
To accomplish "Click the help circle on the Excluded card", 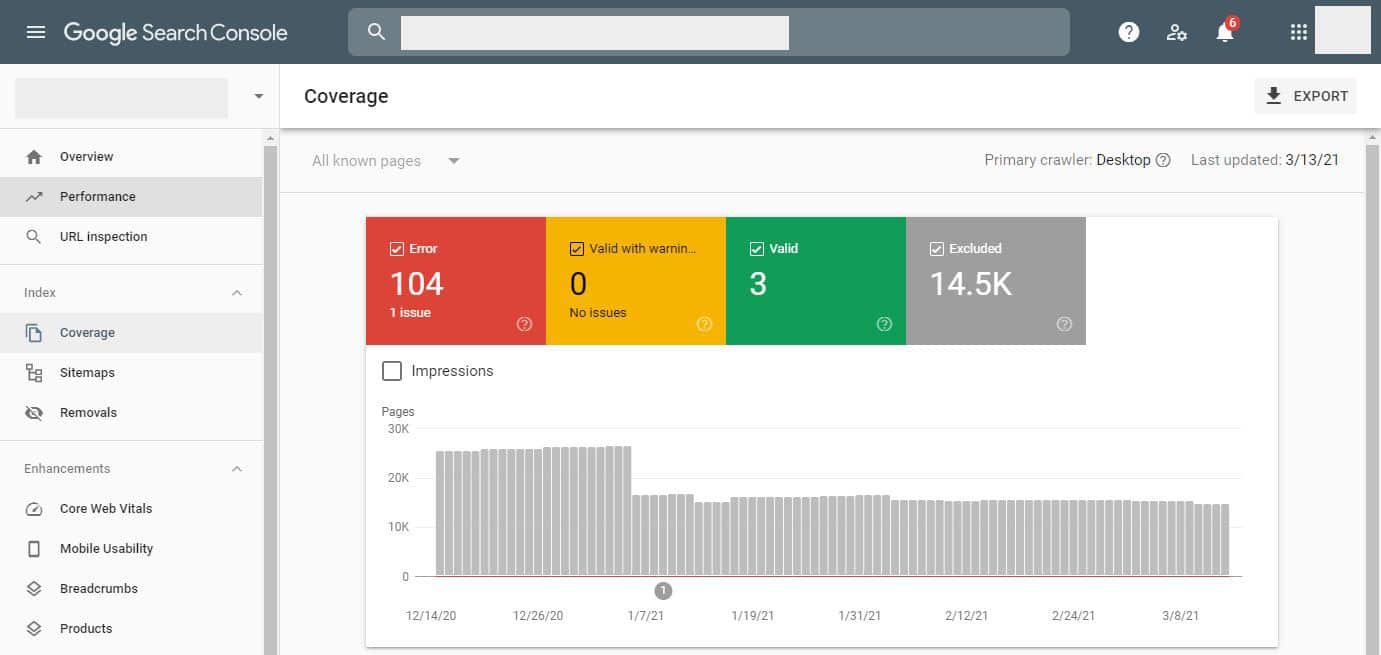I will click(1063, 324).
